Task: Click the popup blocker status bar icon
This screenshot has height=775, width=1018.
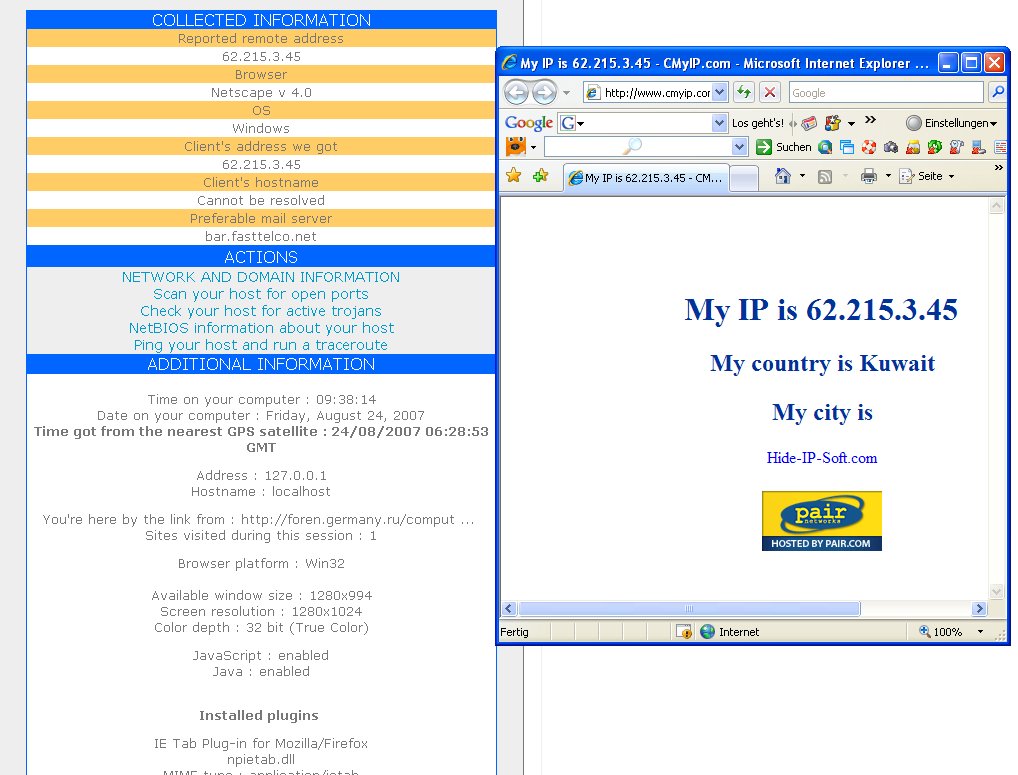Action: click(x=683, y=632)
